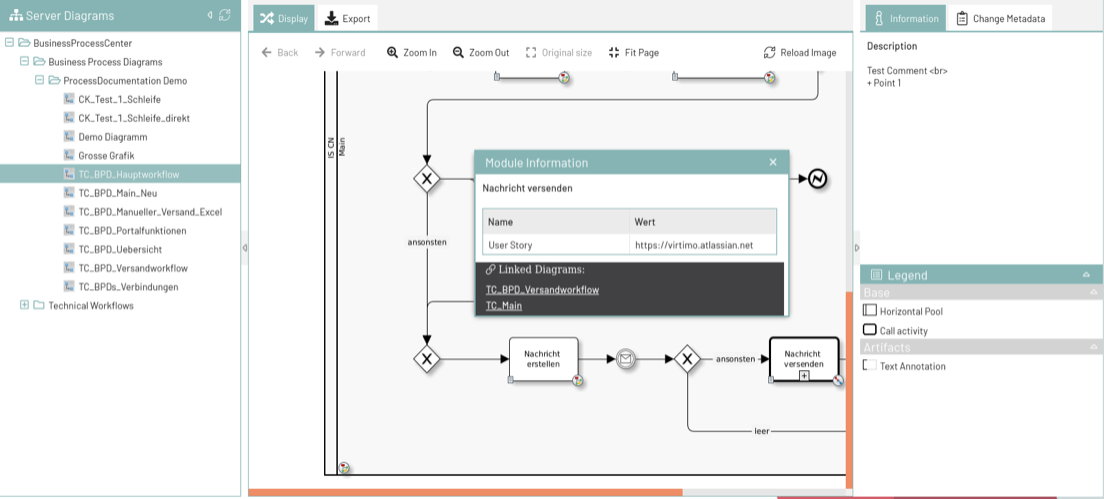Screen dimensions: 1104x499
Task: Toggle the Horizontal Pool legend checkbox
Action: pos(869,311)
